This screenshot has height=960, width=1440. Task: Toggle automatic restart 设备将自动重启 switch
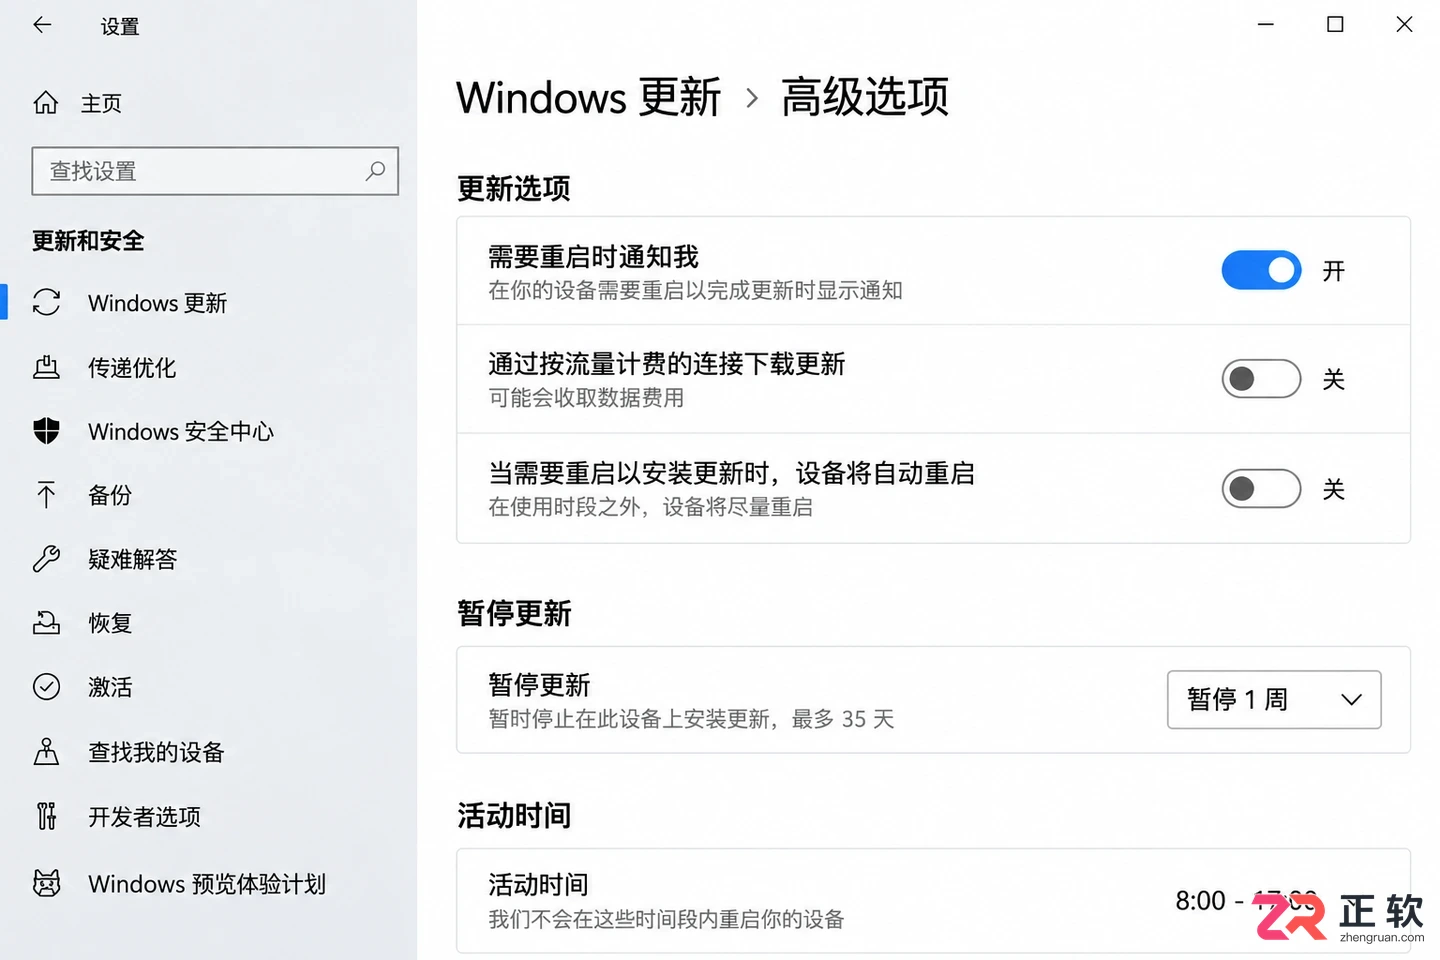pyautogui.click(x=1261, y=489)
